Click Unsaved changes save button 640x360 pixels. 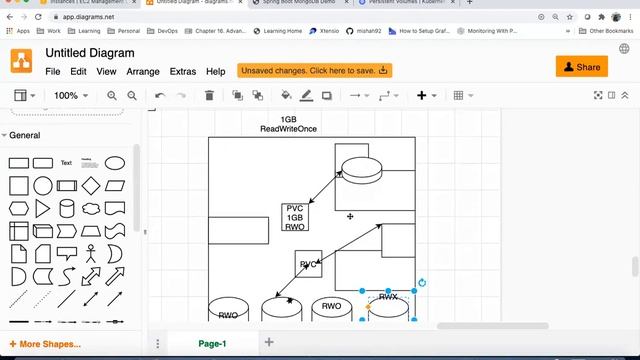coord(314,71)
